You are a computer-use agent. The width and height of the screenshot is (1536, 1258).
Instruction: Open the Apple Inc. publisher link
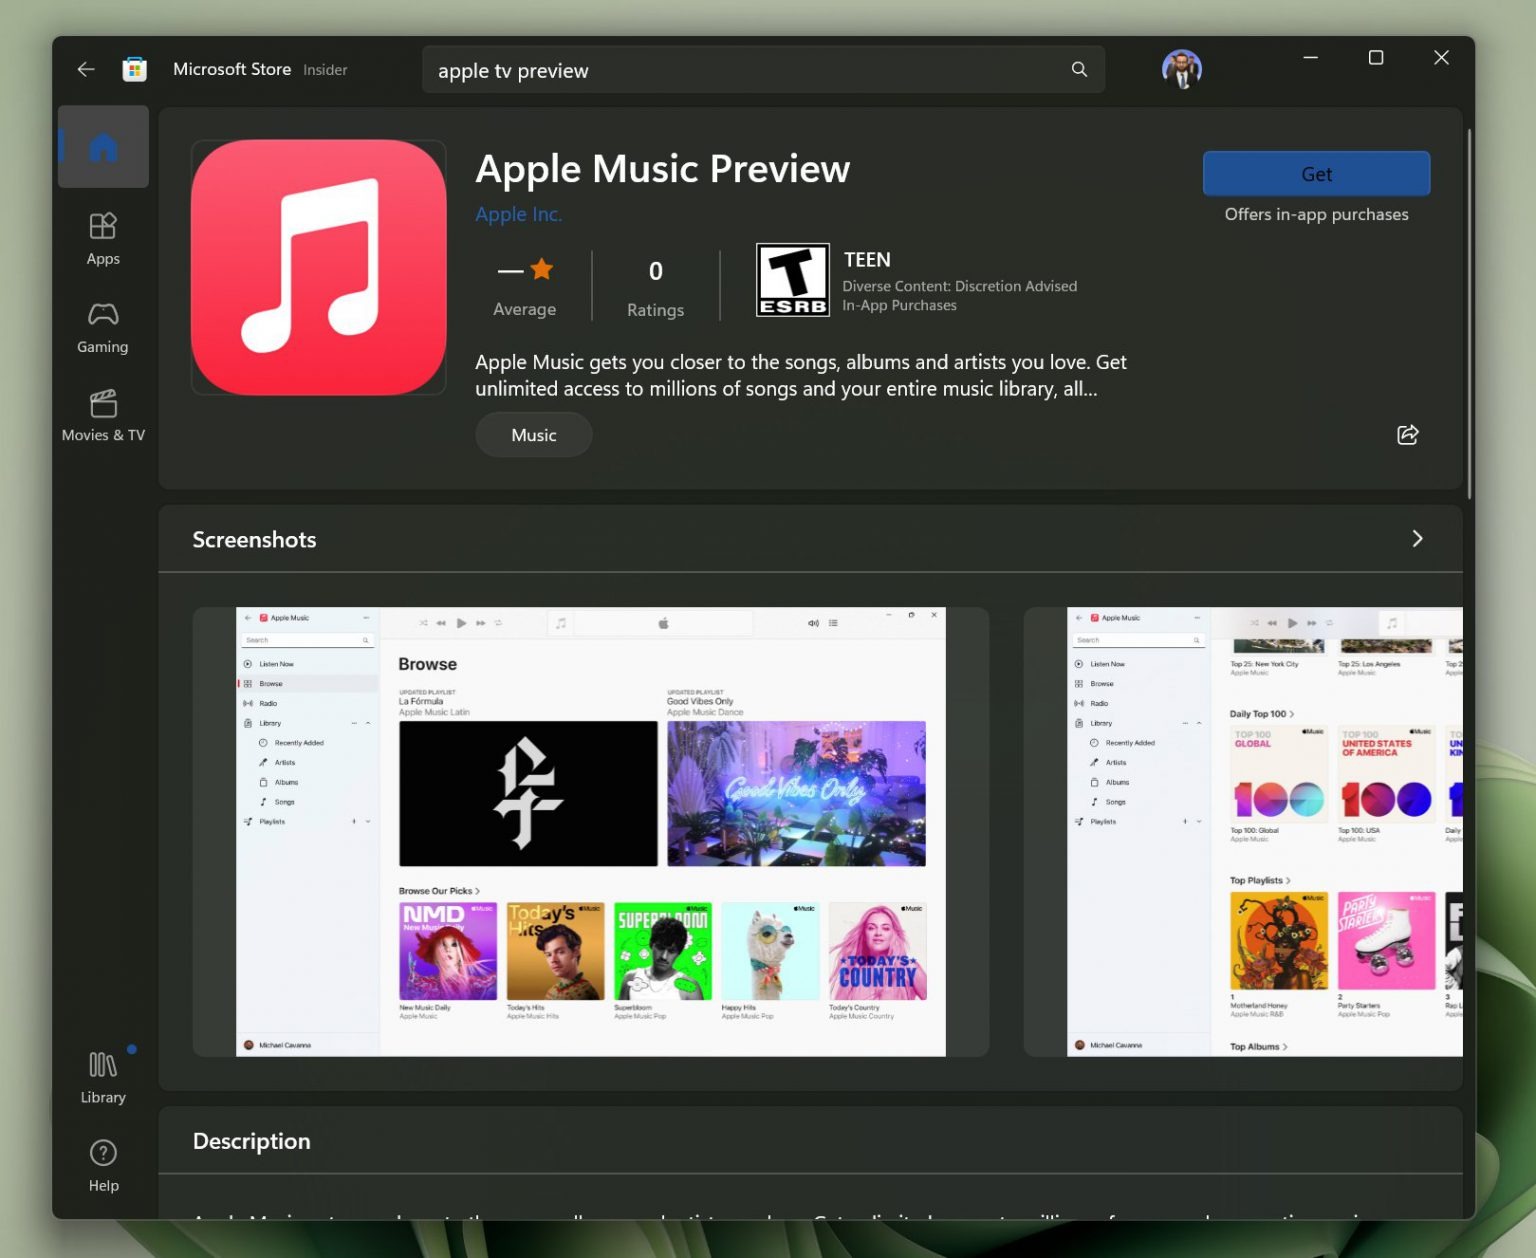tap(518, 214)
